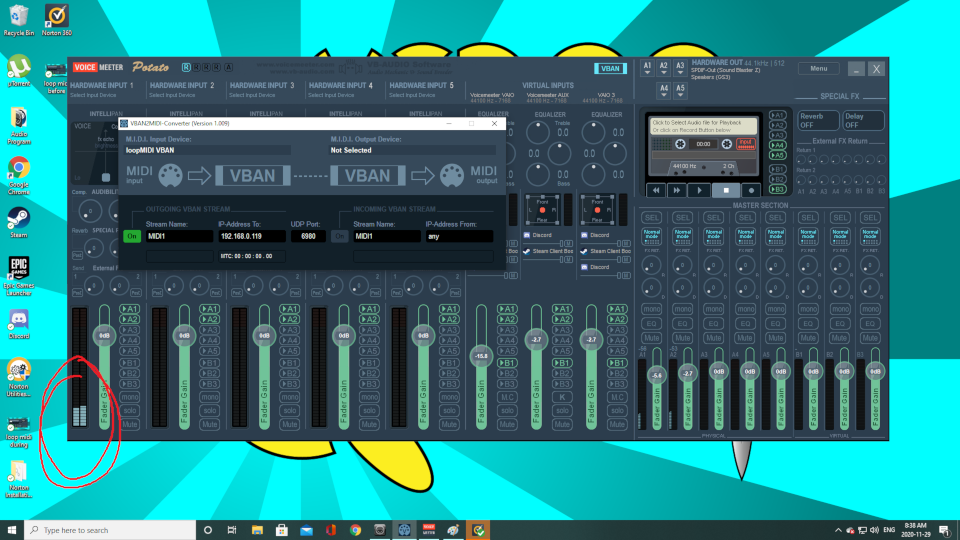This screenshot has width=960, height=540.
Task: Fast-forward the cassette recorder
Action: [677, 190]
